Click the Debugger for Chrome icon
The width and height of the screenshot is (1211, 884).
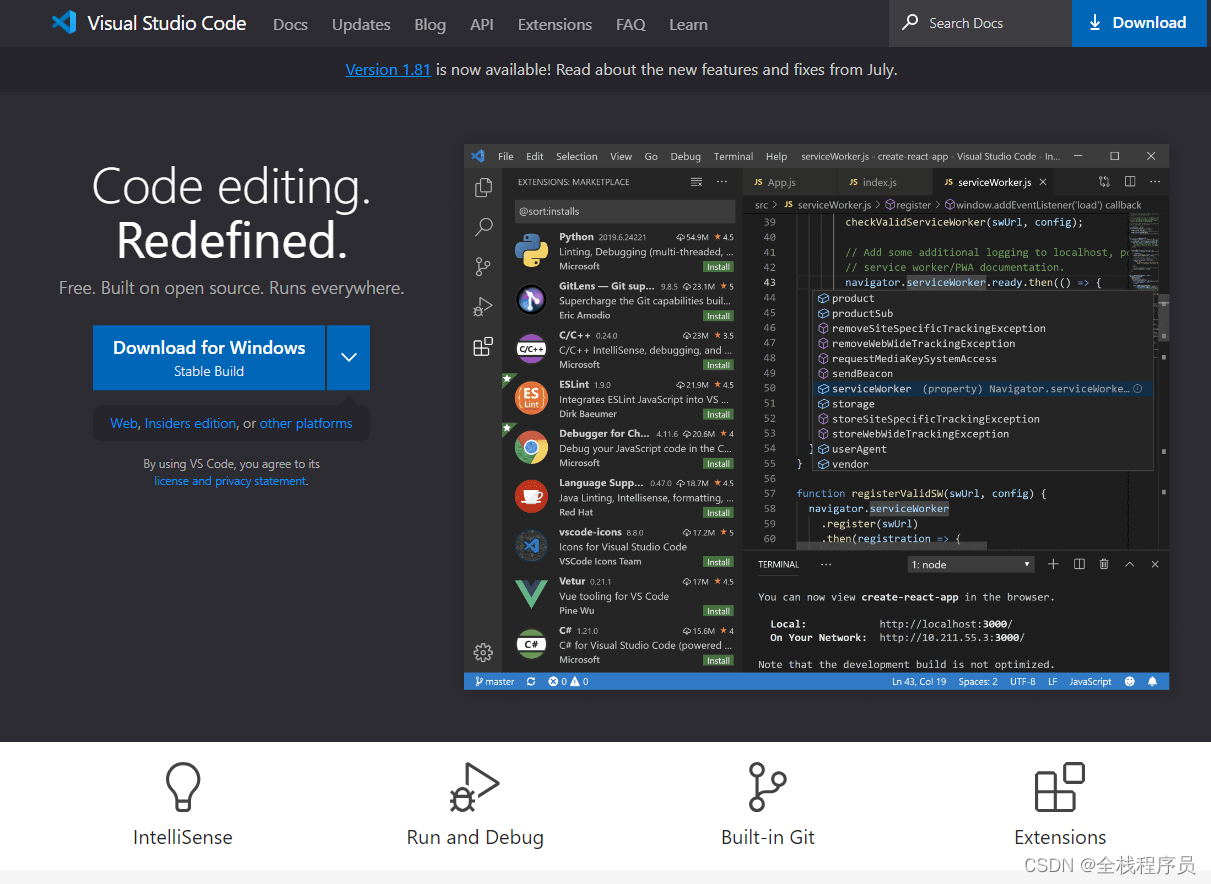click(x=531, y=447)
